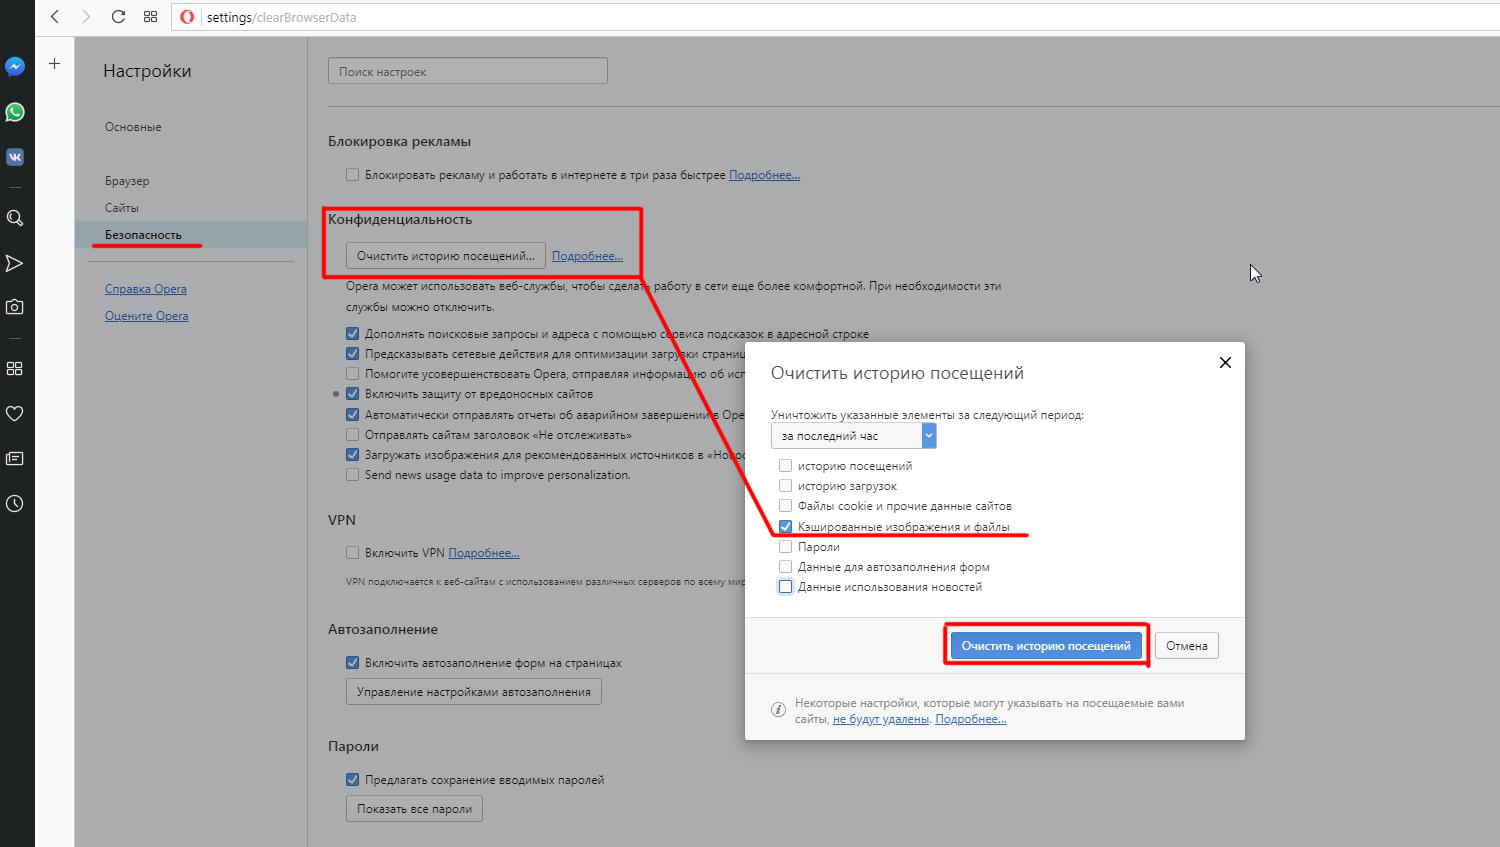1500x847 pixels.
Task: Check 'Данные для автозаполнения форм'
Action: (786, 567)
